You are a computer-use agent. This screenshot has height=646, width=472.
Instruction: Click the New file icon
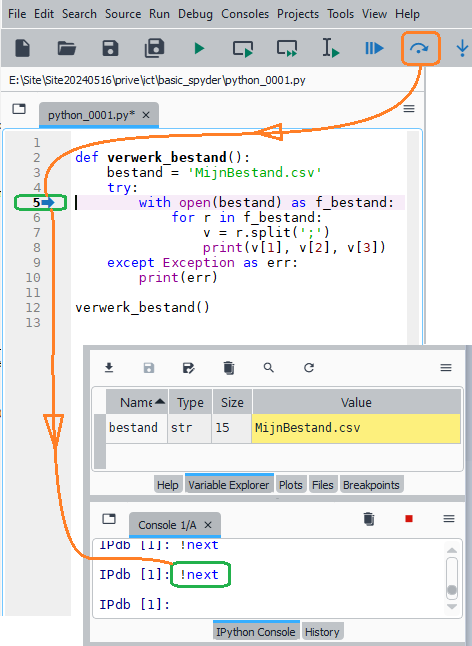23,49
